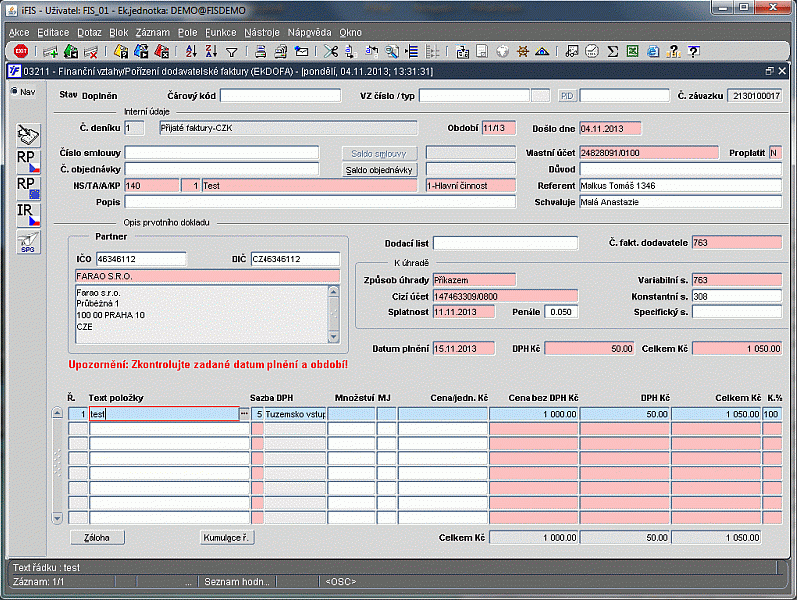Click the green Excel export icon

pyautogui.click(x=632, y=51)
